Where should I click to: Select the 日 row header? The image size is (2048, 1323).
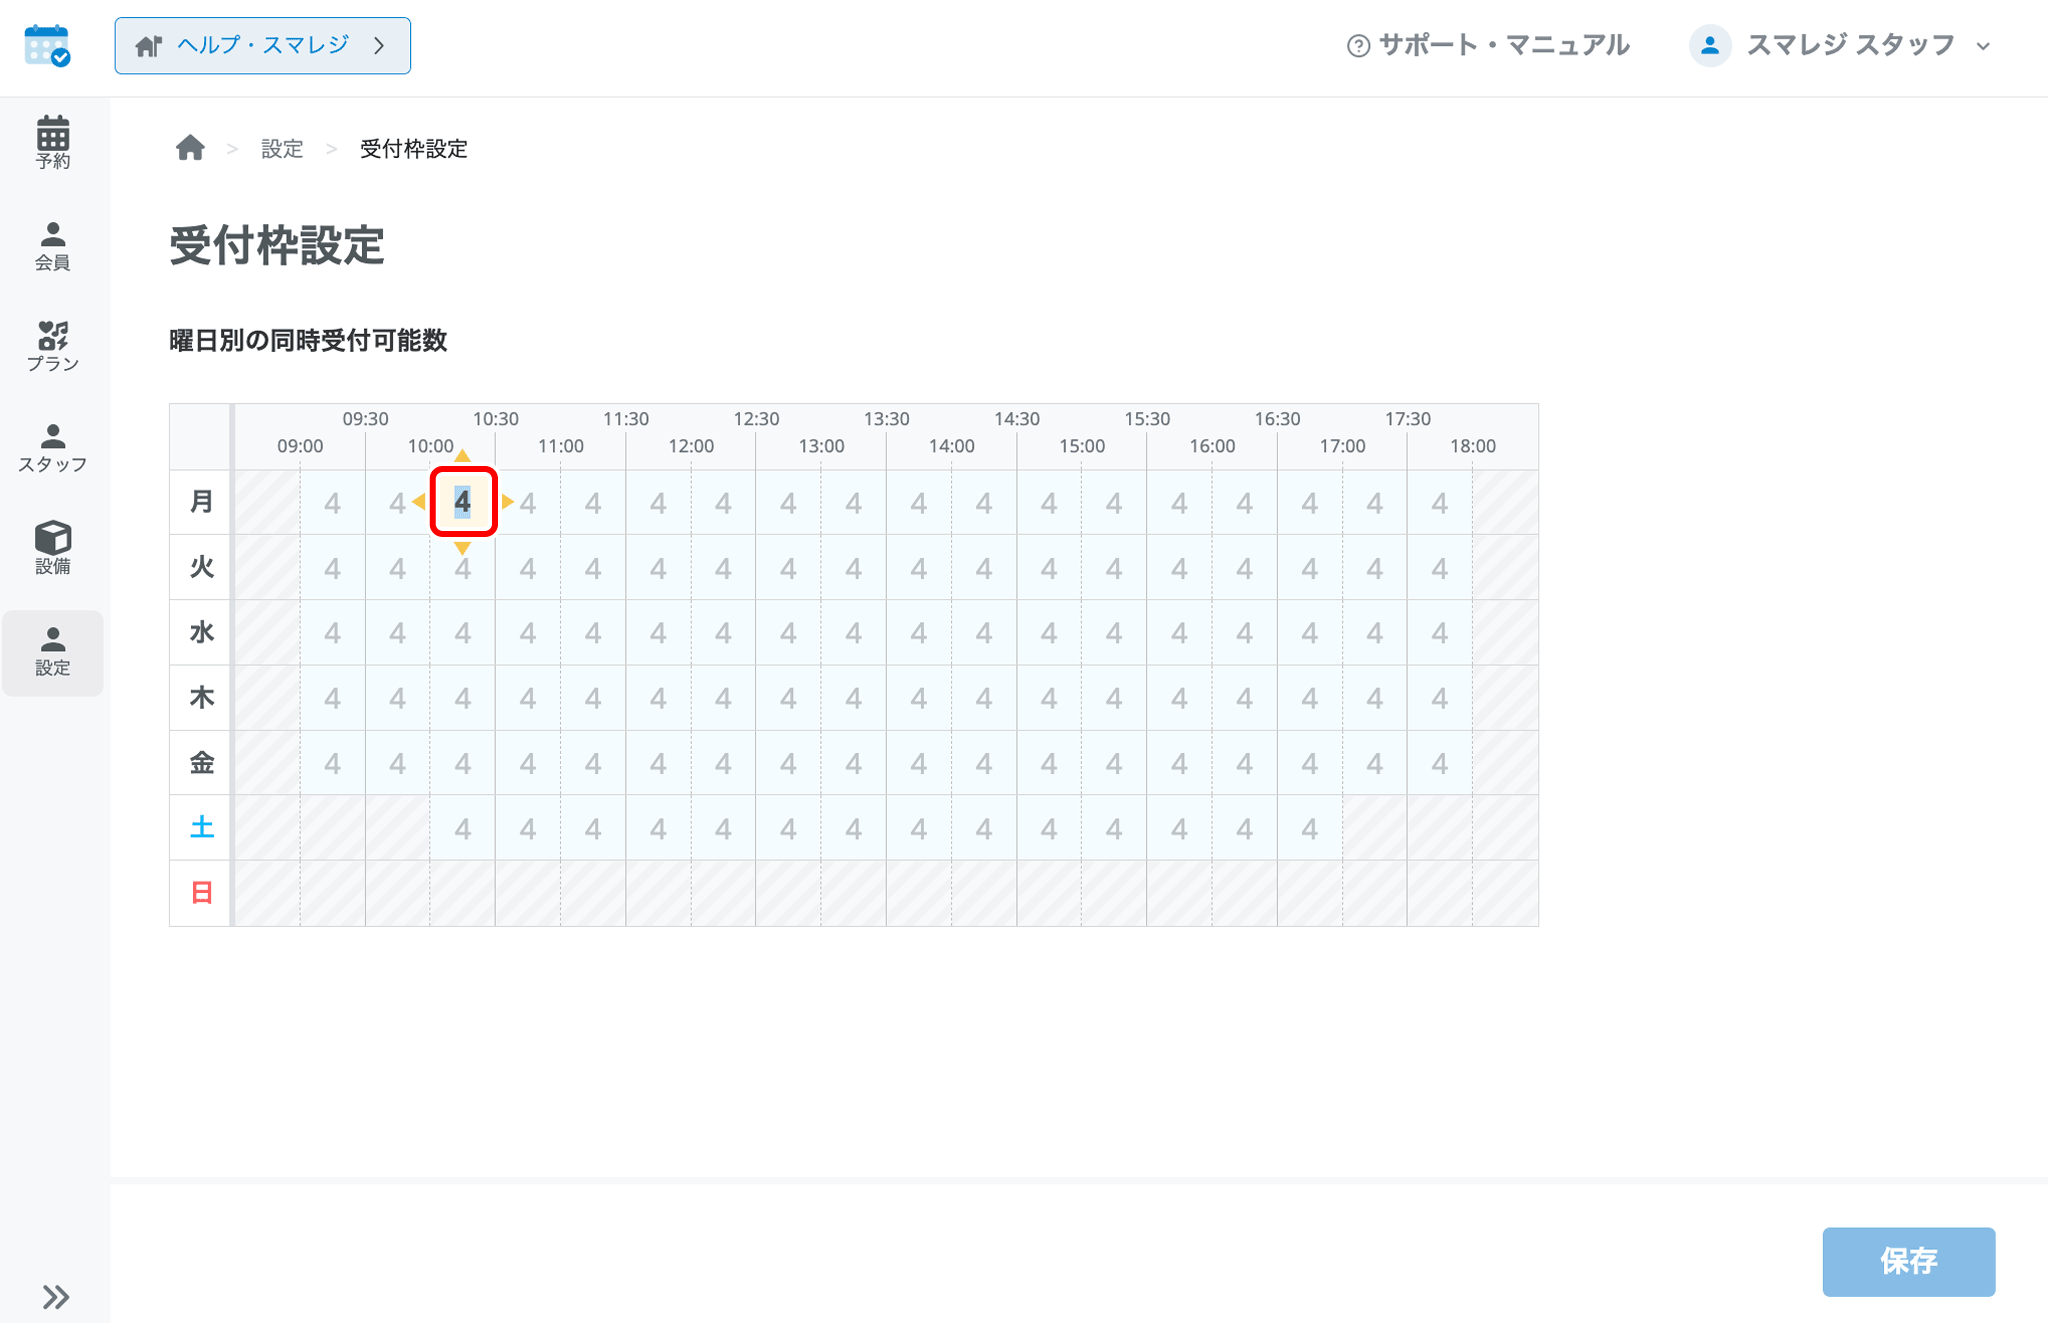pos(201,893)
